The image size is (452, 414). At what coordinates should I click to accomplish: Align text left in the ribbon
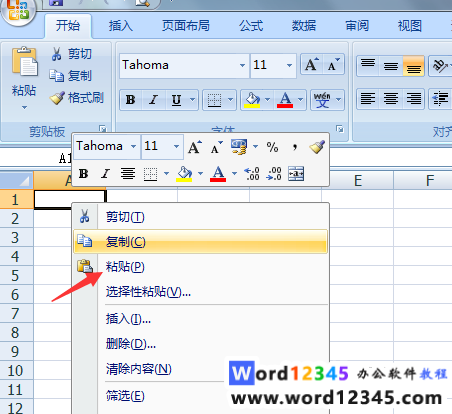pos(368,99)
